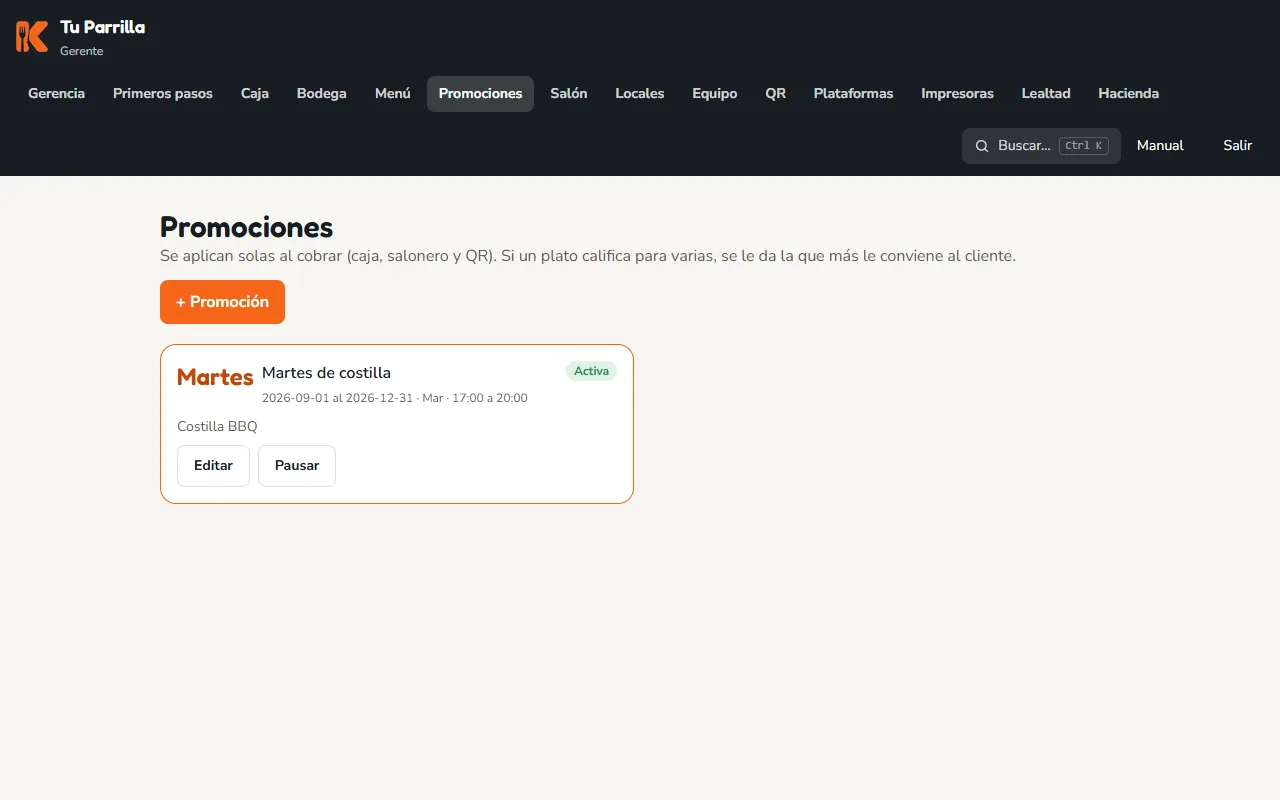Switch to the Bodega tab
This screenshot has height=800, width=1280.
coord(322,94)
